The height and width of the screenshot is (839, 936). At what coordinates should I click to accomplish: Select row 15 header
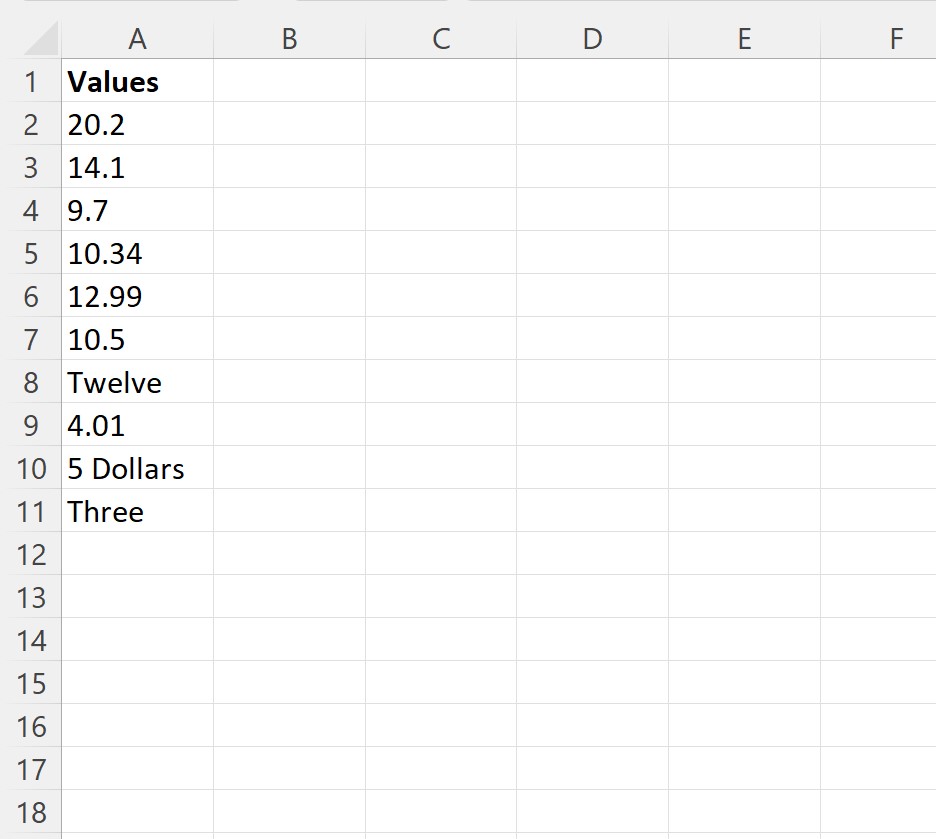coord(31,682)
